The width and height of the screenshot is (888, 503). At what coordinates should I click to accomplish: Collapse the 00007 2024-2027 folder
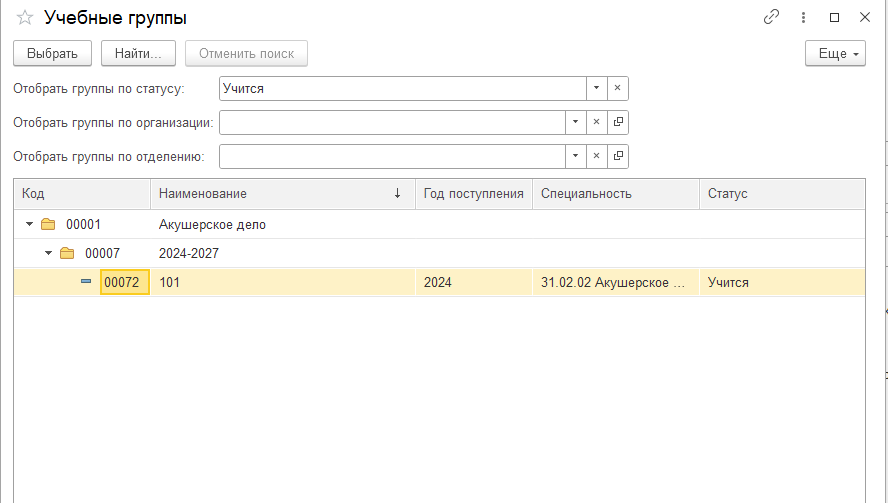[x=48, y=253]
